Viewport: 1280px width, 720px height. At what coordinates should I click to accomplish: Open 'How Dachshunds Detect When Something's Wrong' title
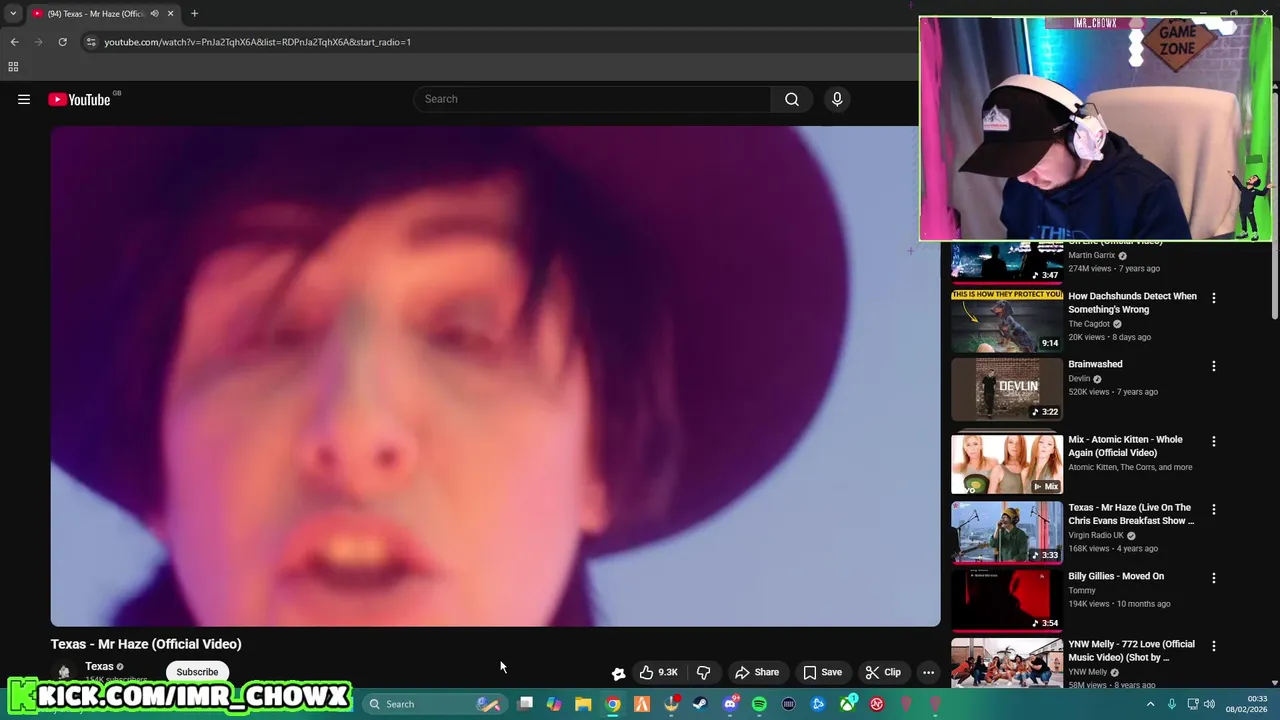(x=1132, y=302)
